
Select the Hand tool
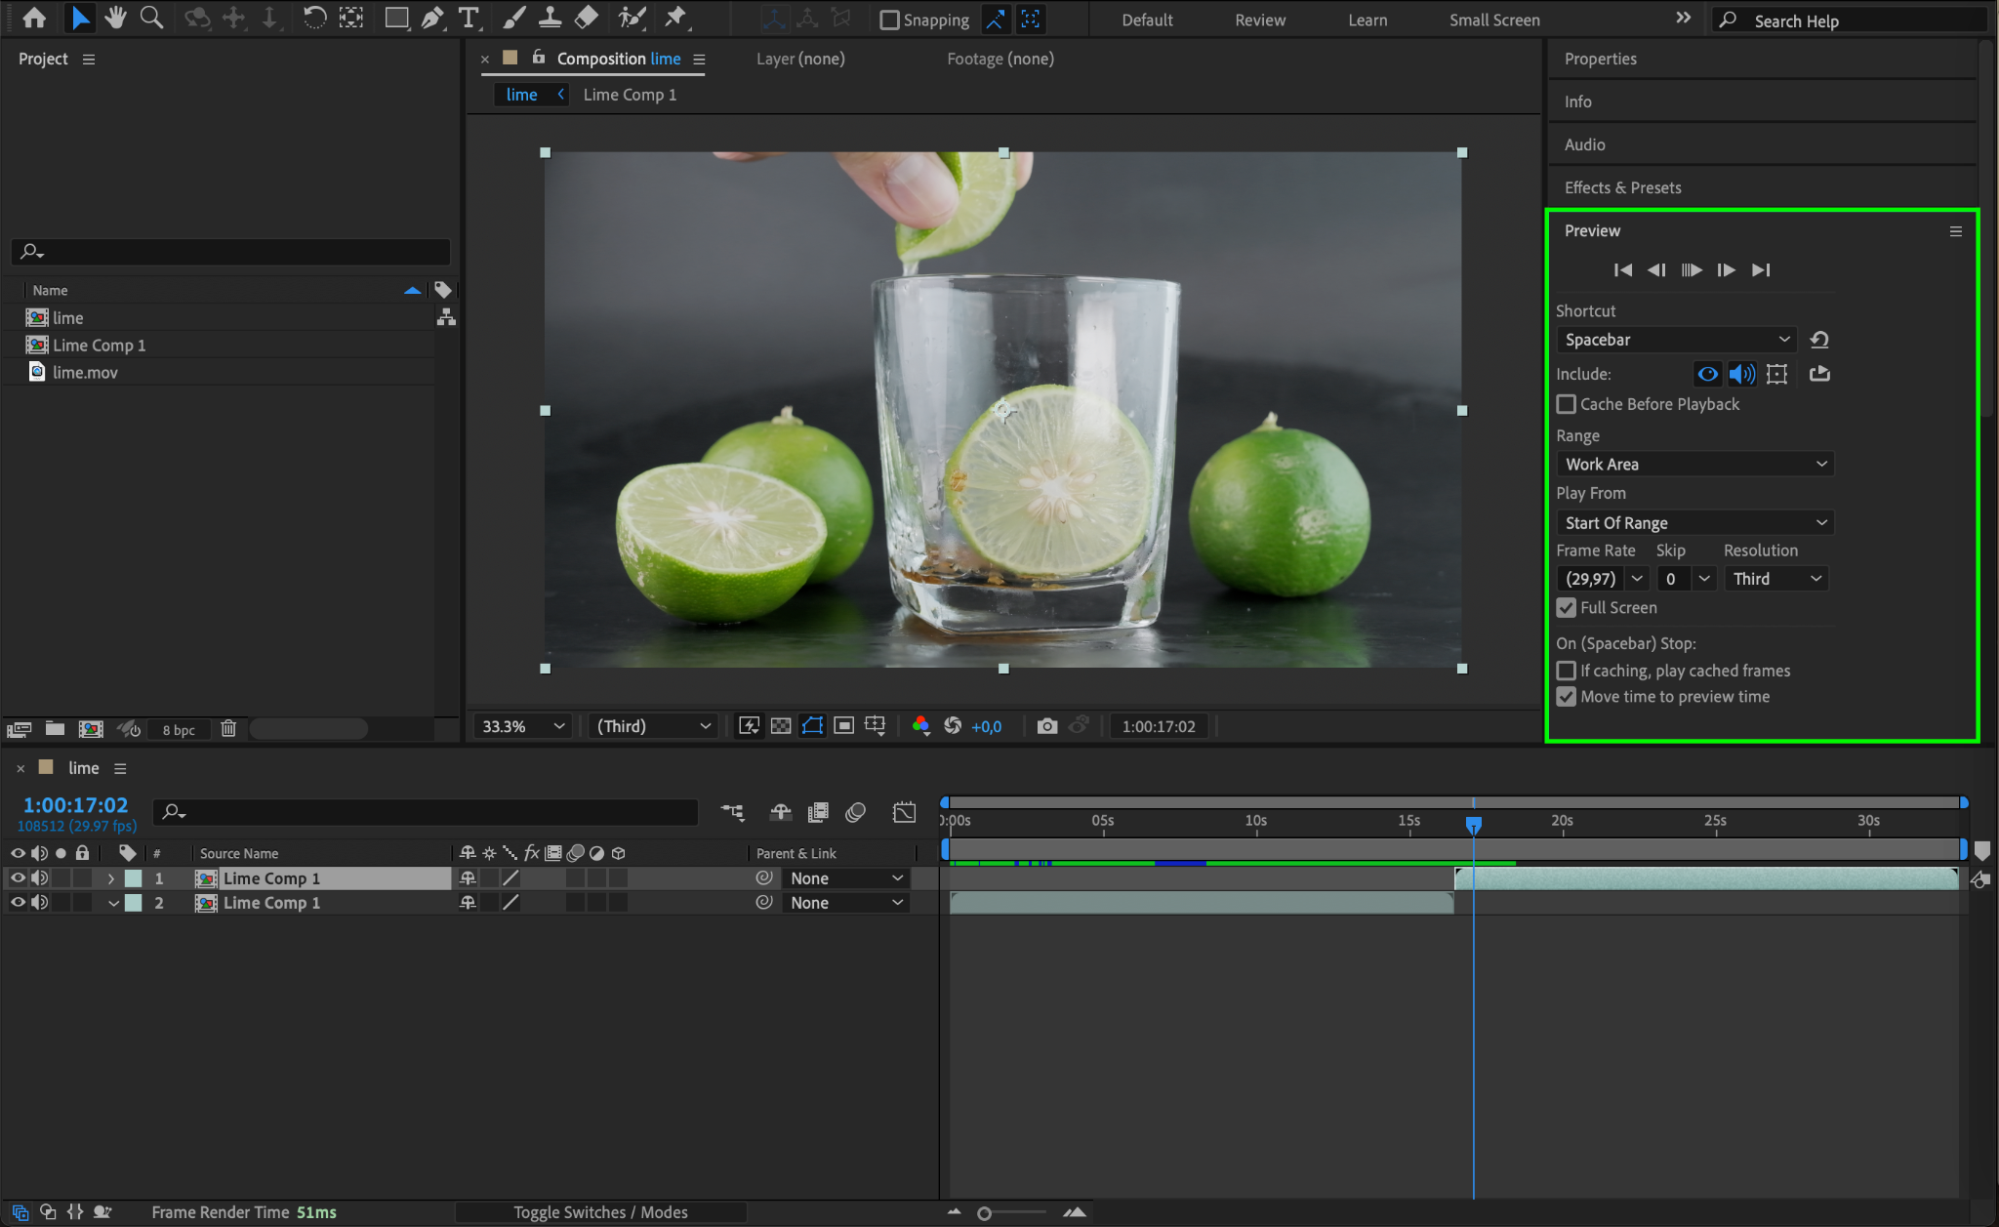coord(115,17)
